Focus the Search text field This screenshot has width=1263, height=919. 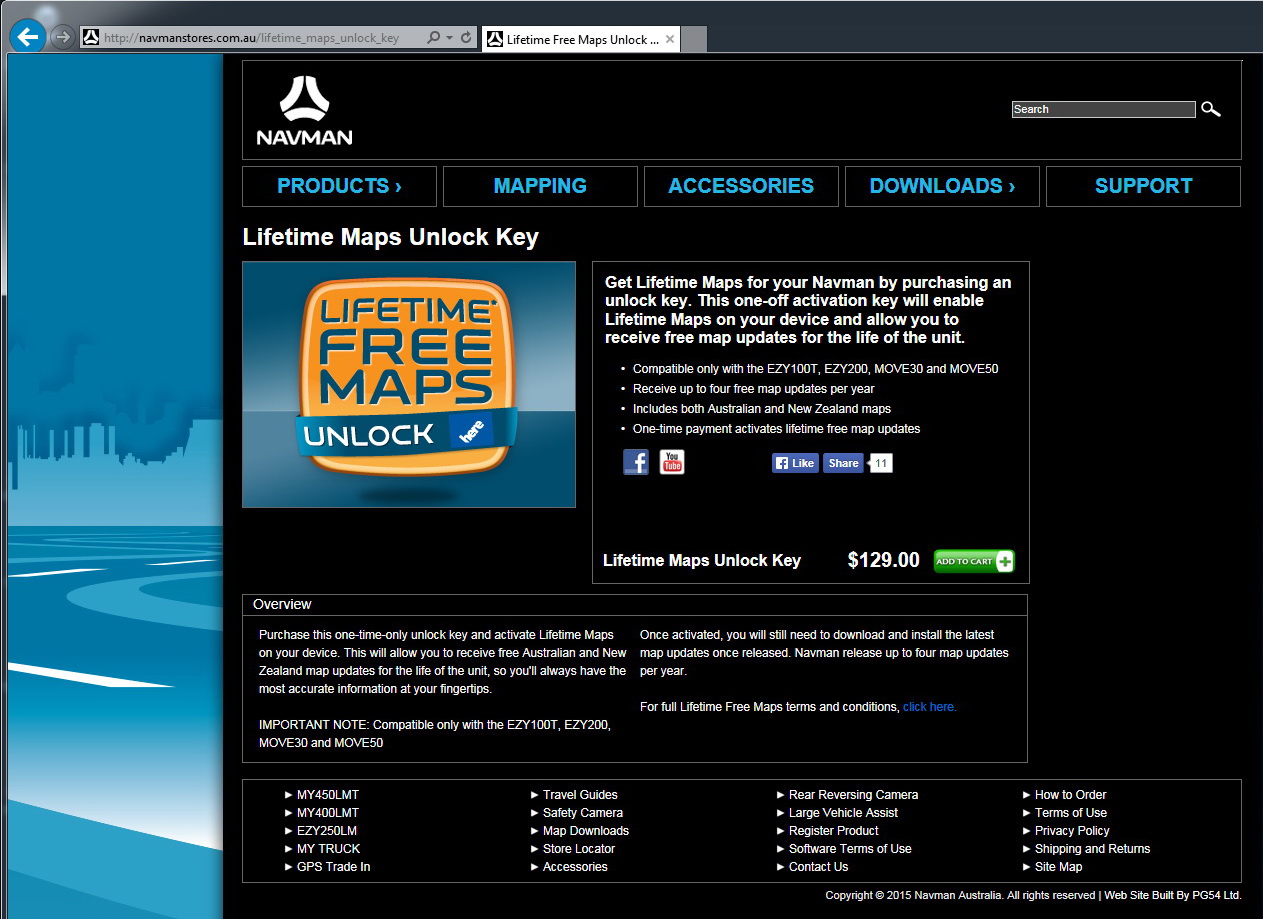(x=1103, y=110)
